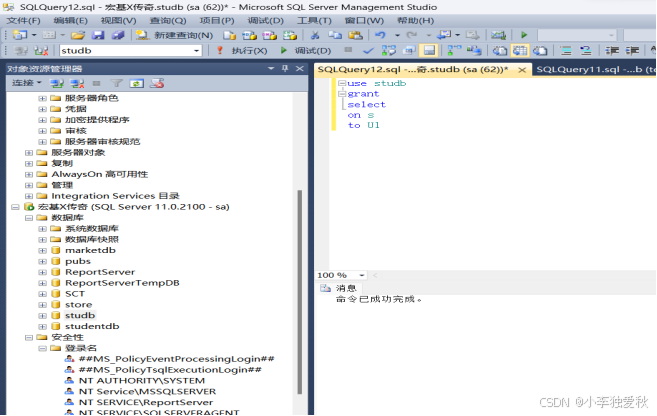
Task: Click the Cut scissors icon
Action: click(x=315, y=35)
